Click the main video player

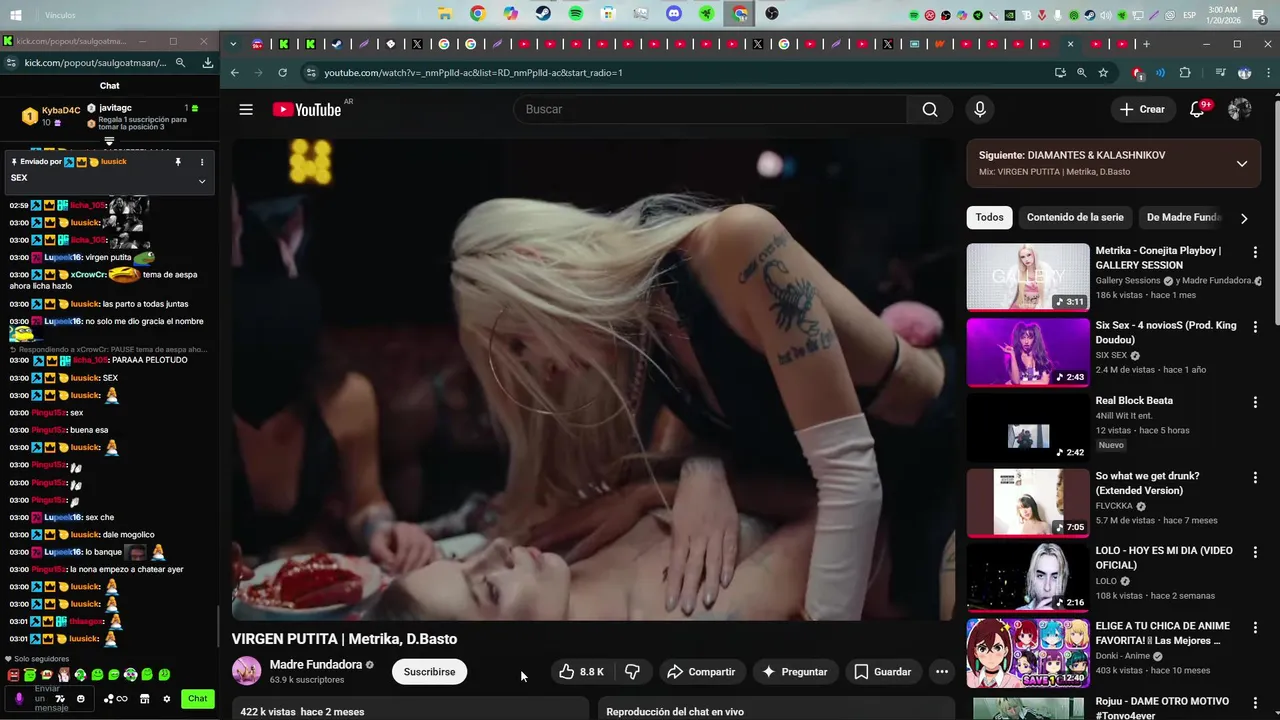(x=593, y=378)
